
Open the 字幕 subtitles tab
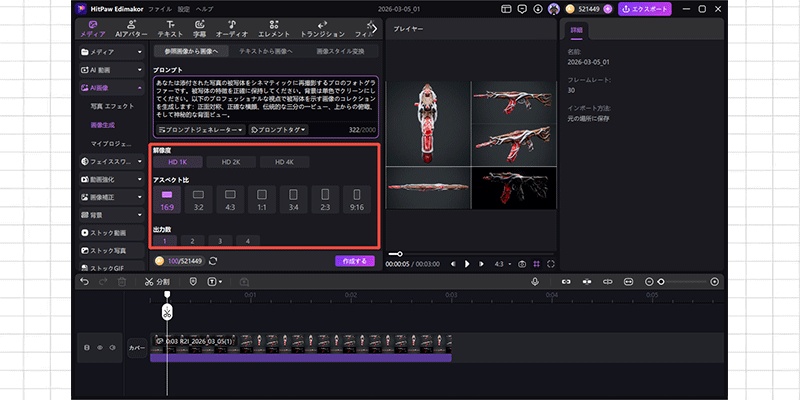pos(199,29)
